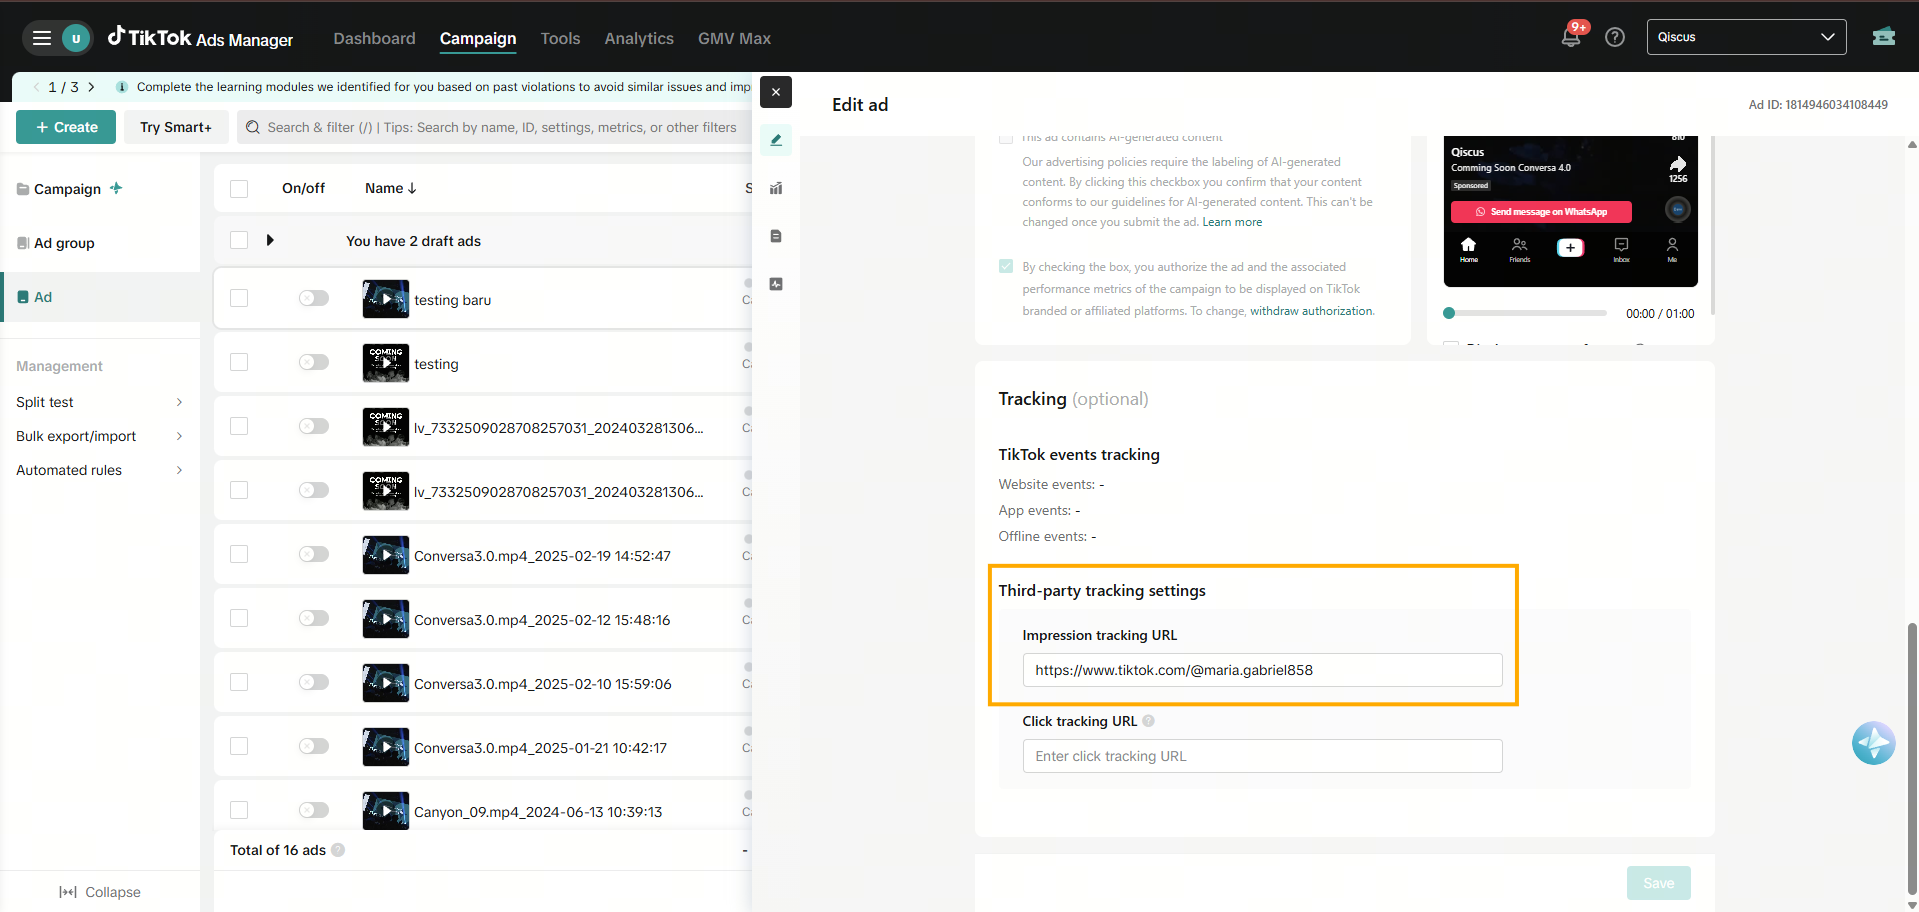
Task: Expand the Split test menu
Action: coord(99,402)
